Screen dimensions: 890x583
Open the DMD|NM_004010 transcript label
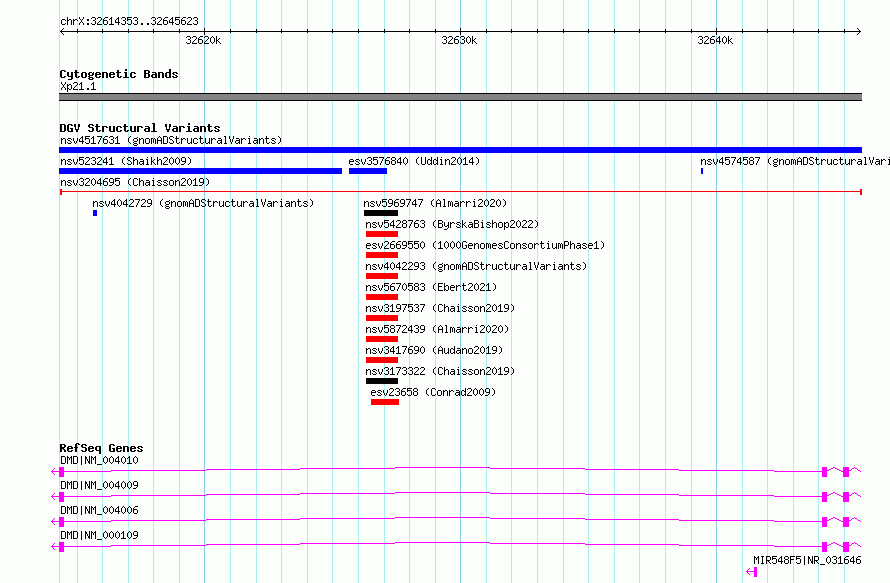pos(99,460)
